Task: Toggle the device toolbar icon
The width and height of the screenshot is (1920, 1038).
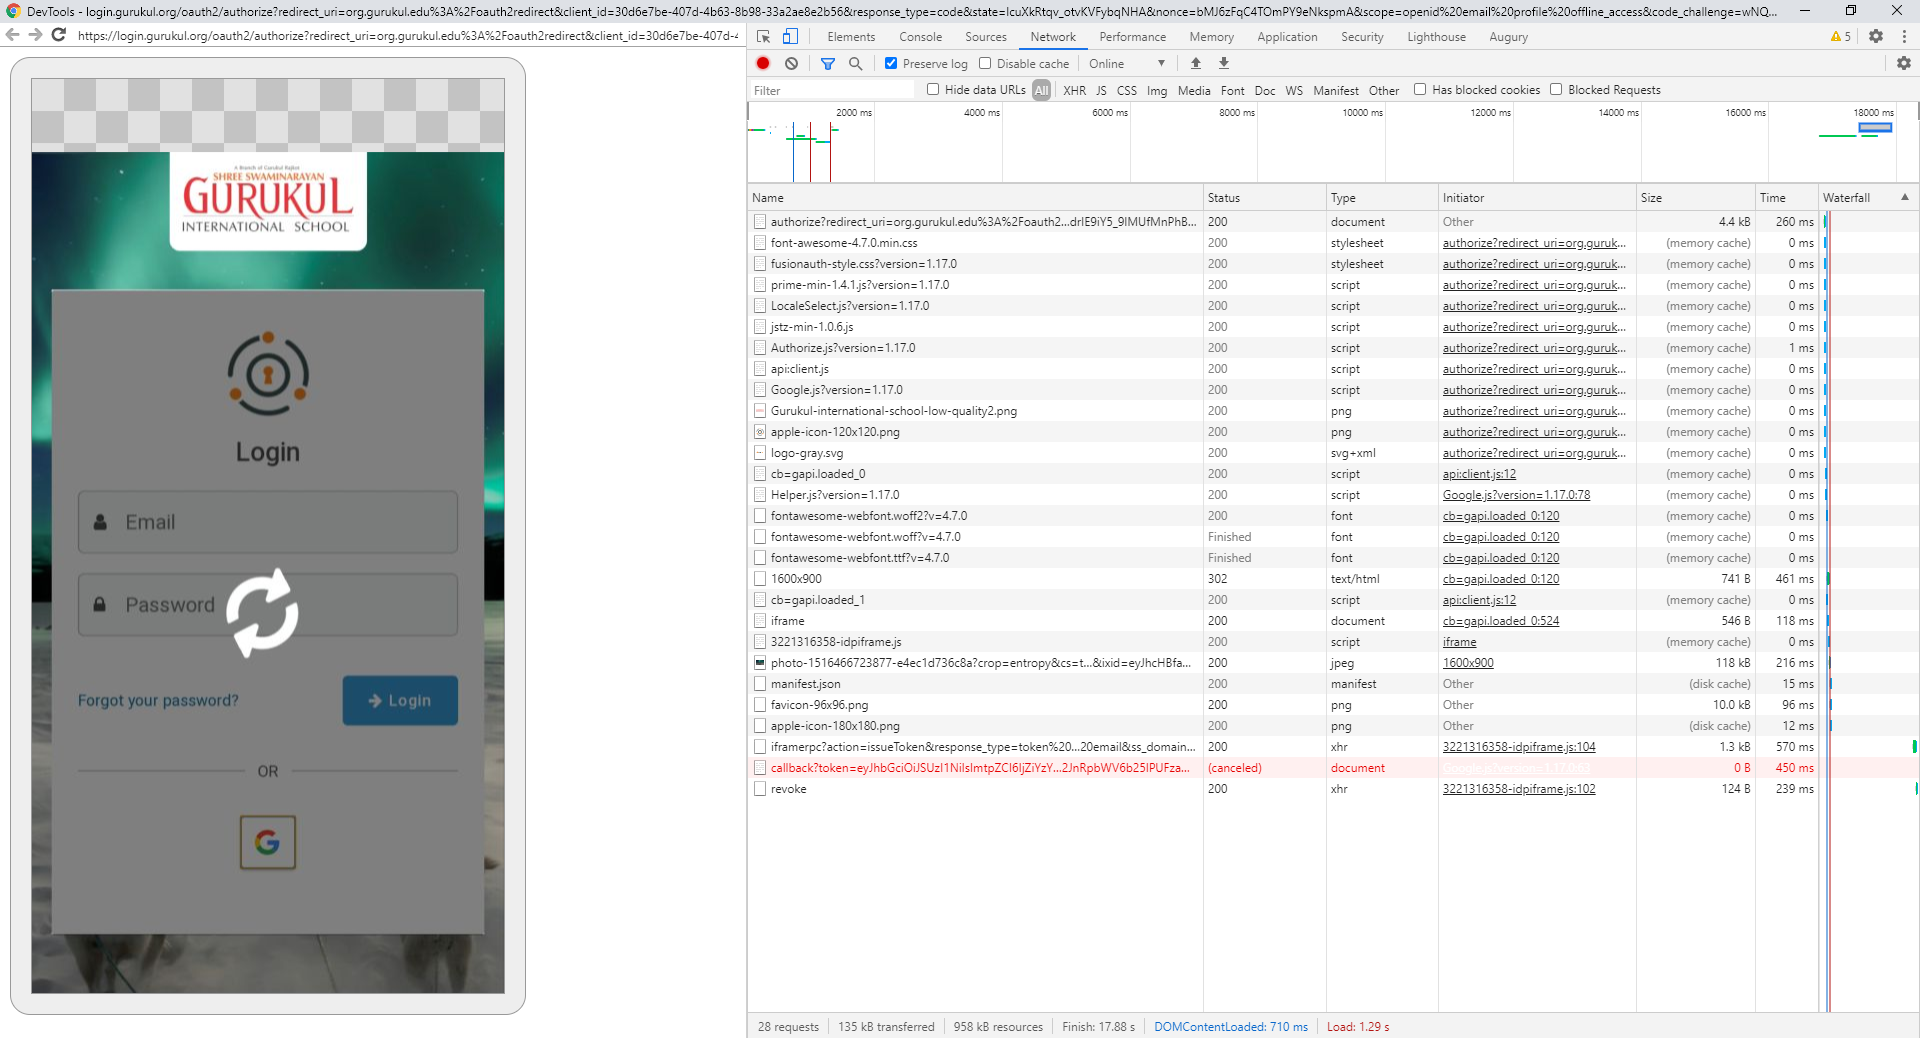Action: (790, 36)
